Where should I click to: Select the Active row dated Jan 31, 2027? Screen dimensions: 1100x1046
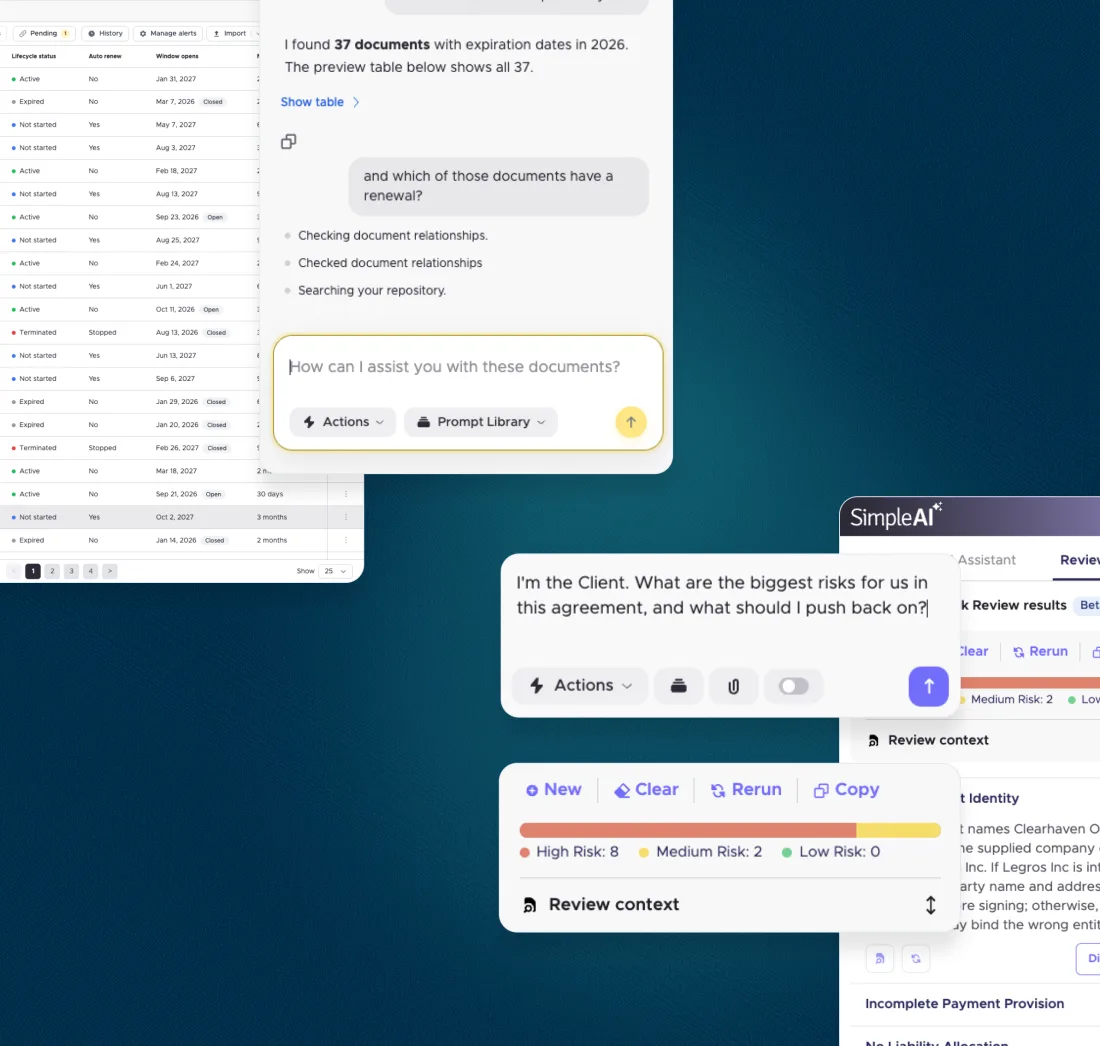(x=130, y=79)
